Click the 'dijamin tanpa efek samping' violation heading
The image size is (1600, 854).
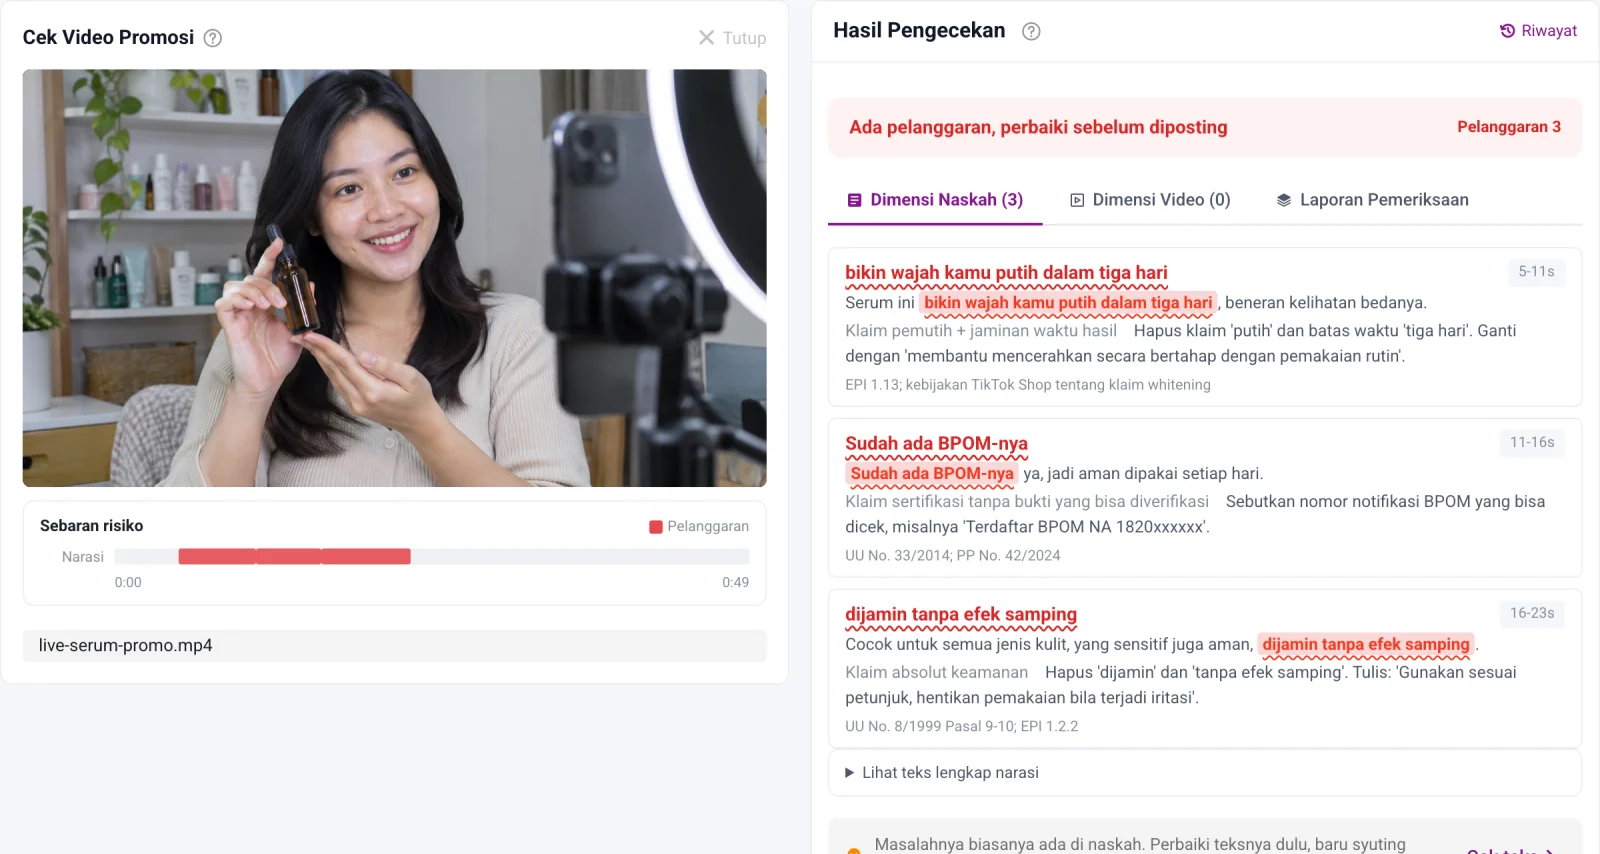(961, 615)
